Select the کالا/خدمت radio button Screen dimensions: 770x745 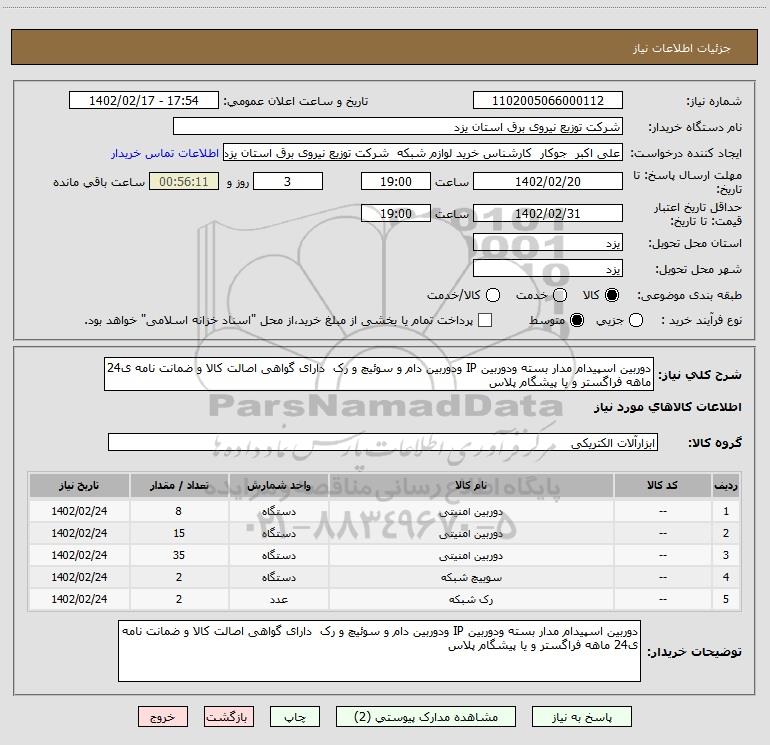pyautogui.click(x=493, y=295)
